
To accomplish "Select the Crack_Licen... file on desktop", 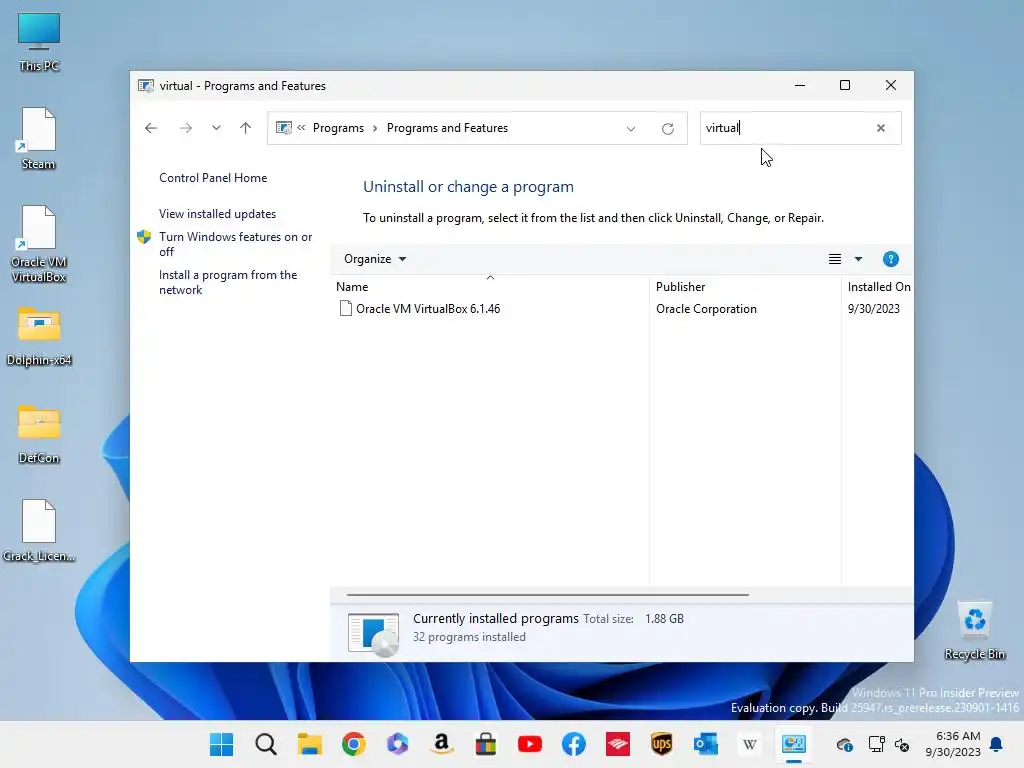I will 39,531.
